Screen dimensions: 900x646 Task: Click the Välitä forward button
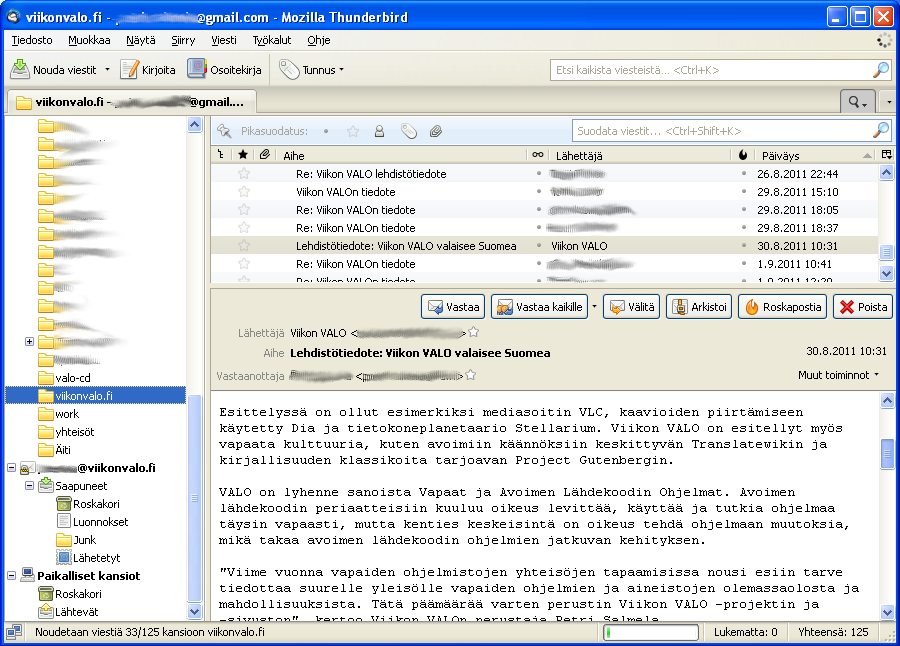(x=632, y=307)
